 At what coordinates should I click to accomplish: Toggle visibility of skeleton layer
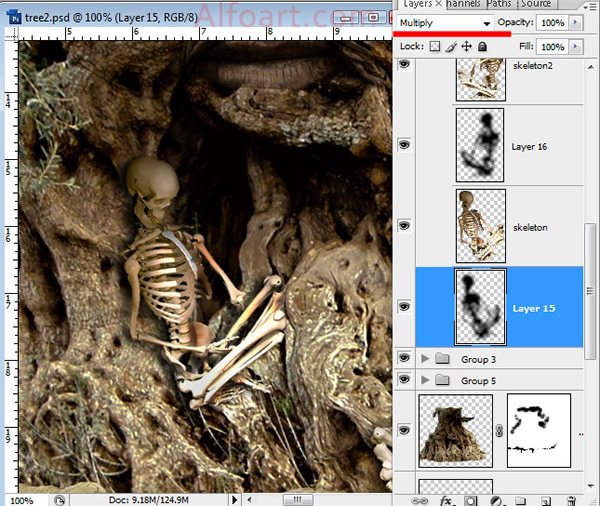click(405, 226)
